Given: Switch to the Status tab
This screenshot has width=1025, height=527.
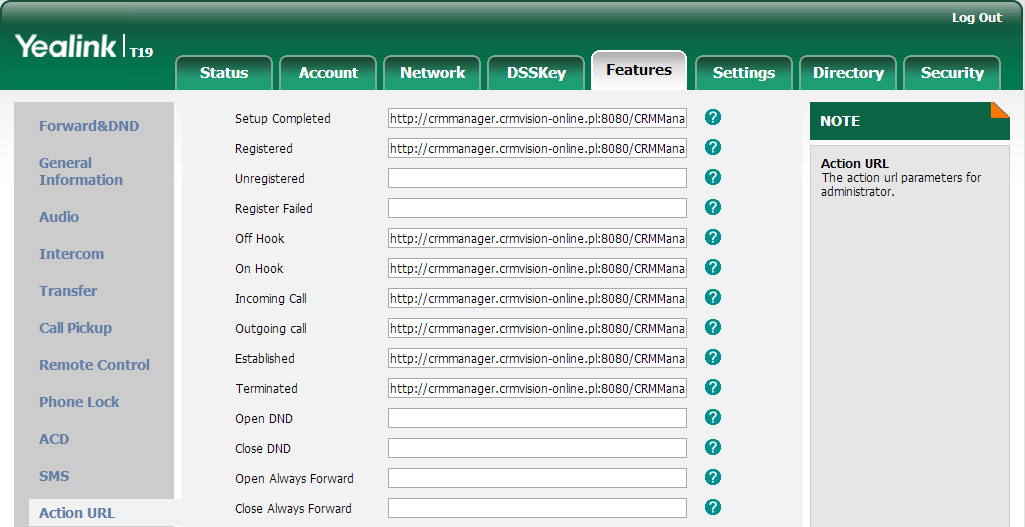Looking at the screenshot, I should pyautogui.click(x=224, y=73).
